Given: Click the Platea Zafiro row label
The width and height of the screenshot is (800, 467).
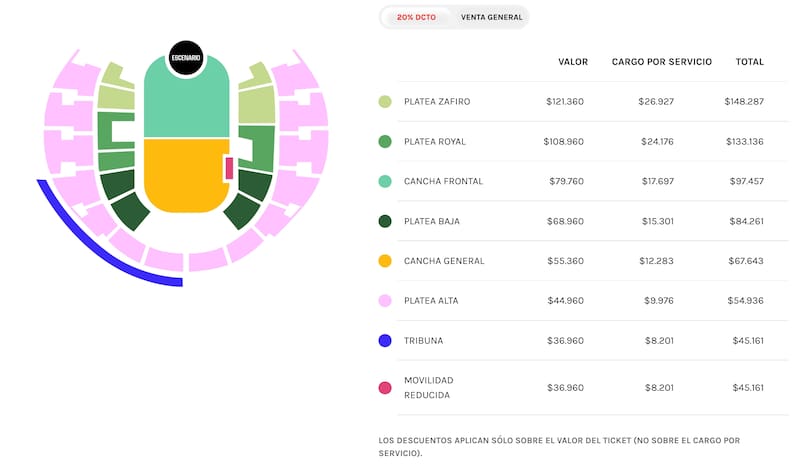Looking at the screenshot, I should (x=437, y=102).
